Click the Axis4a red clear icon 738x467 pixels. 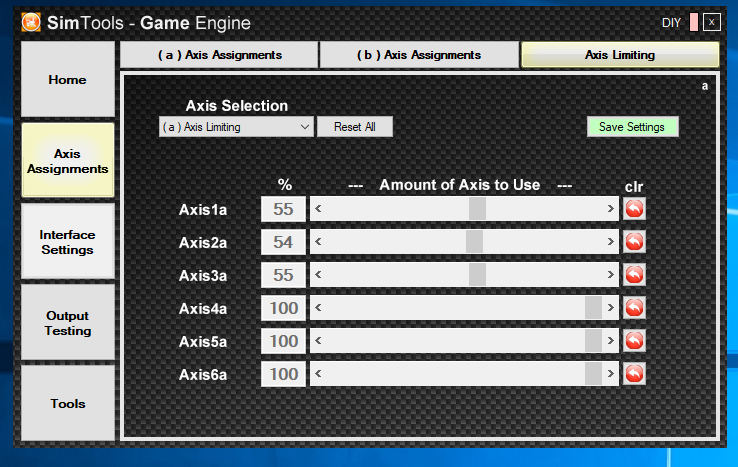click(634, 307)
